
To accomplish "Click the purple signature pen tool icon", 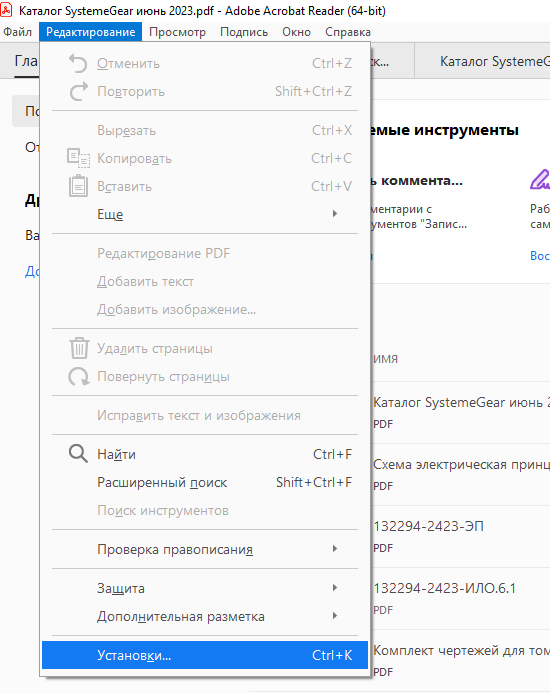I will click(540, 179).
